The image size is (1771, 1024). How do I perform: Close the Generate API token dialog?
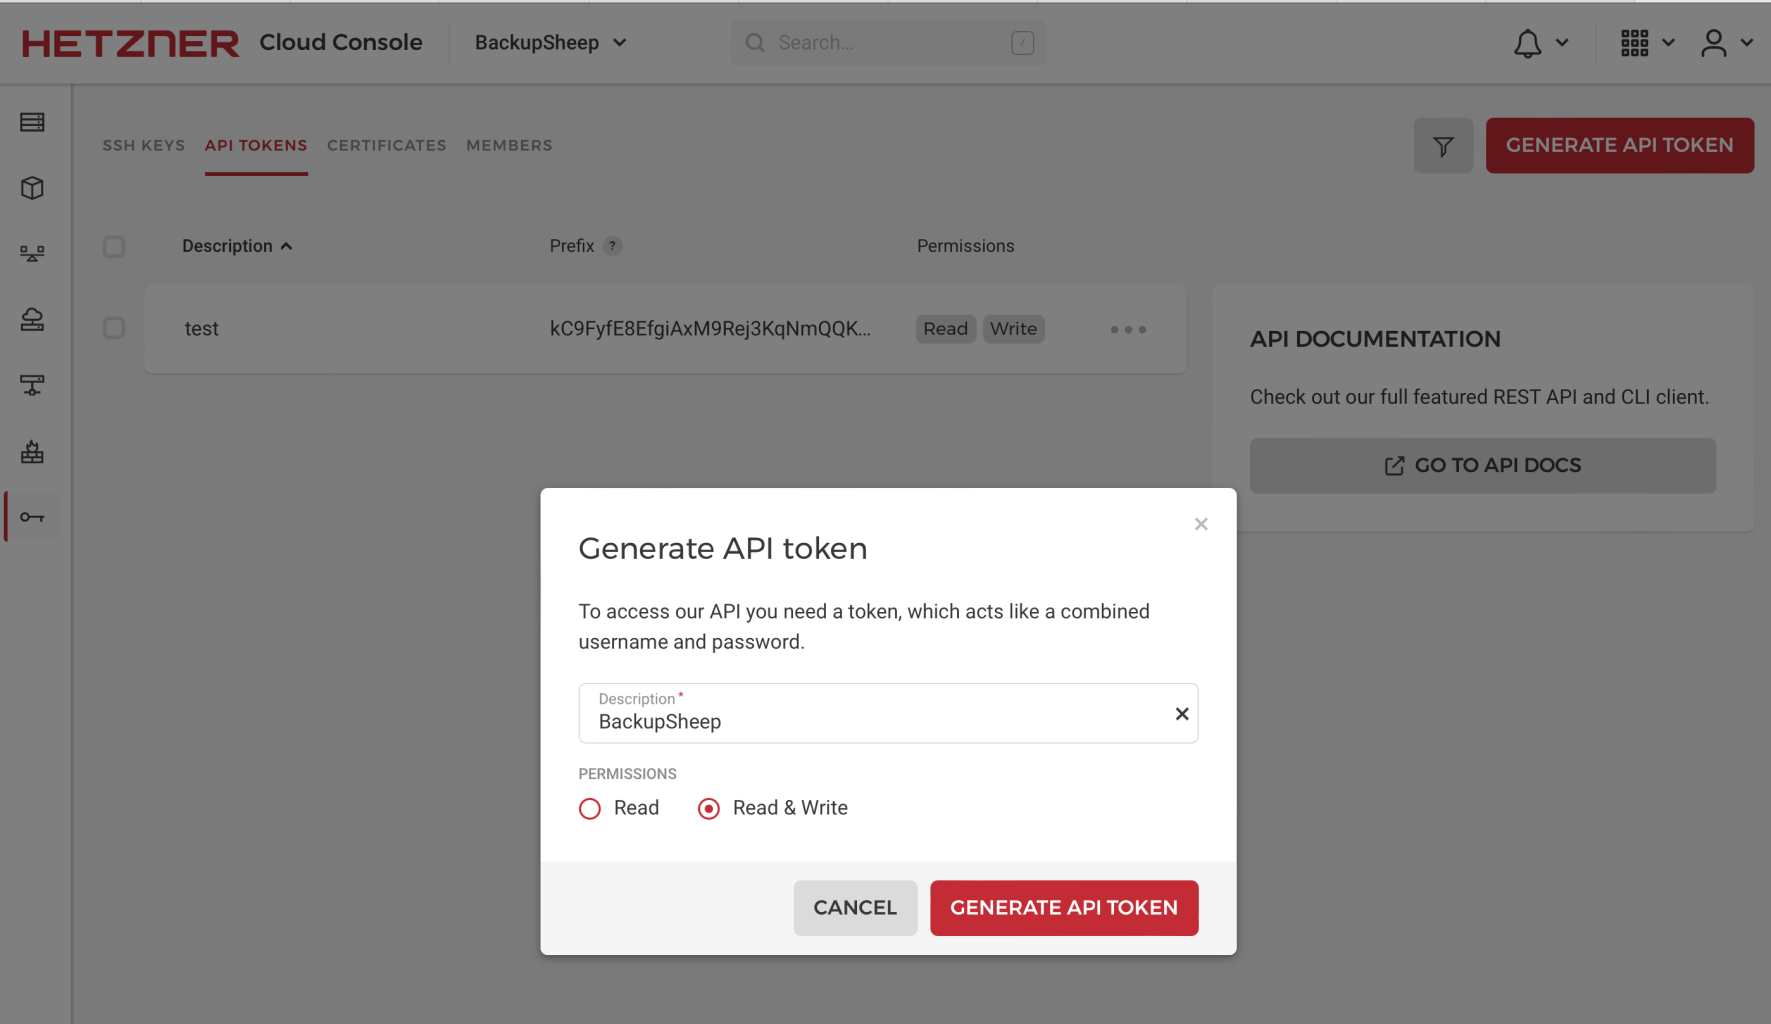pos(1201,524)
